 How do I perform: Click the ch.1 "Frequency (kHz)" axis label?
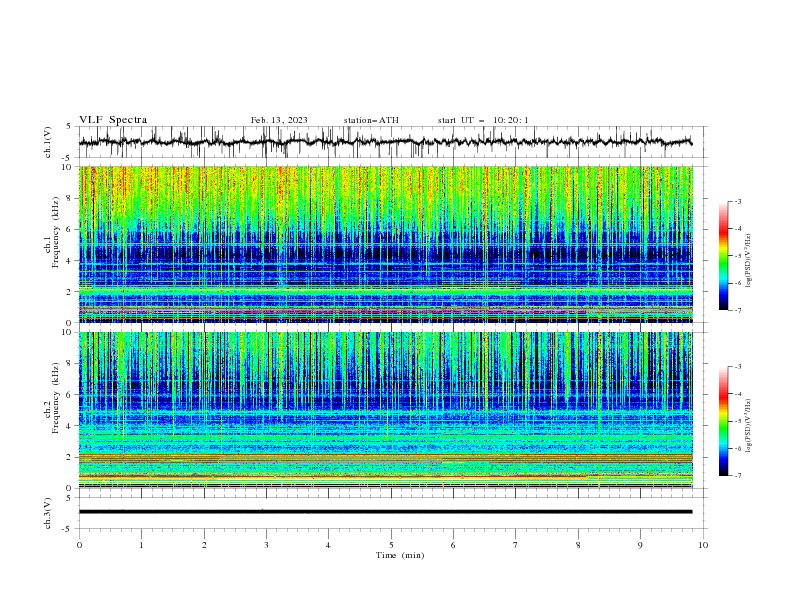point(56,230)
